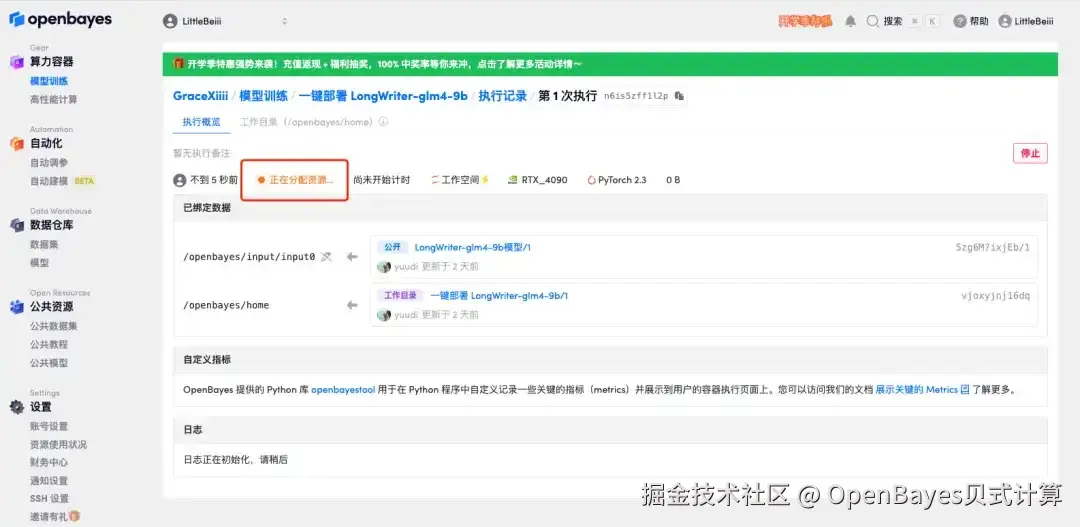Open the 数据仓库 section icon
Screen dimensions: 1080x527
pos(17,225)
